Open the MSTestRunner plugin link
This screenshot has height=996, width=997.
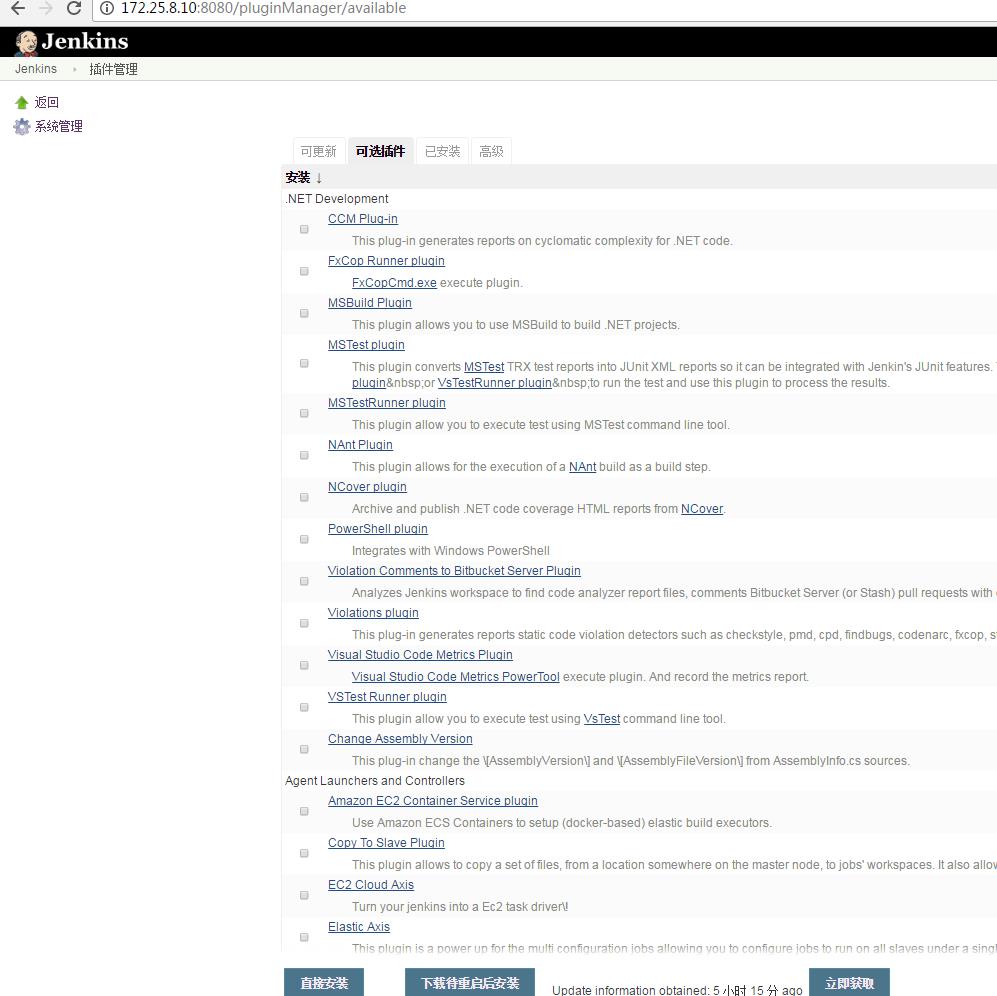pyautogui.click(x=387, y=403)
